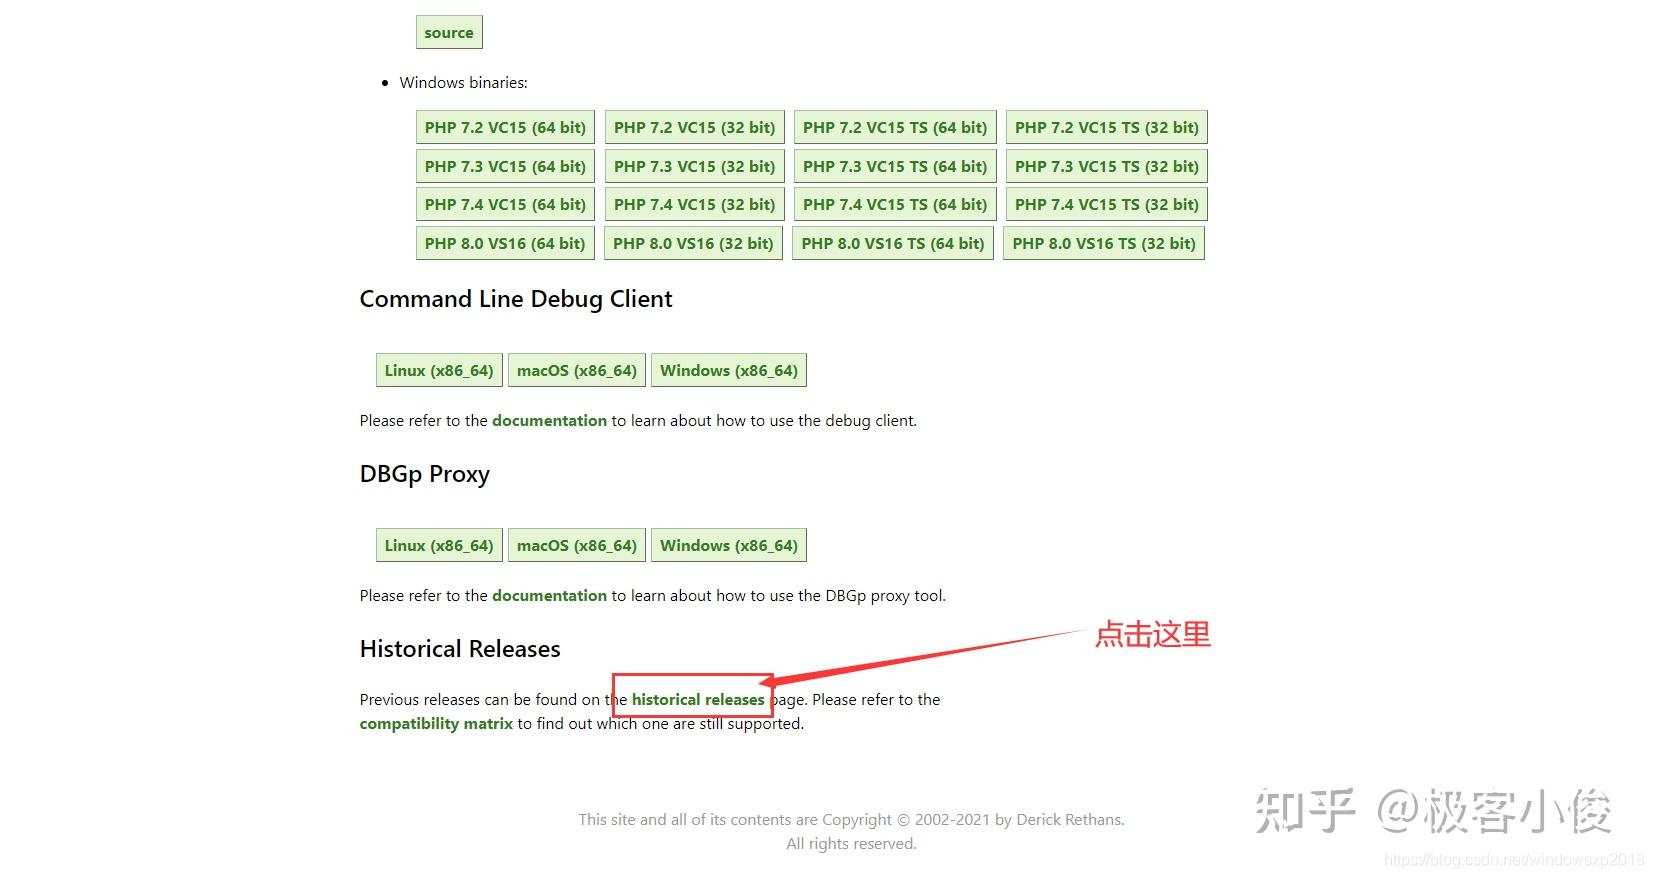Get Windows (x86_64) Command Line Debug Client
Screen dimensions: 1654x878
(729, 370)
